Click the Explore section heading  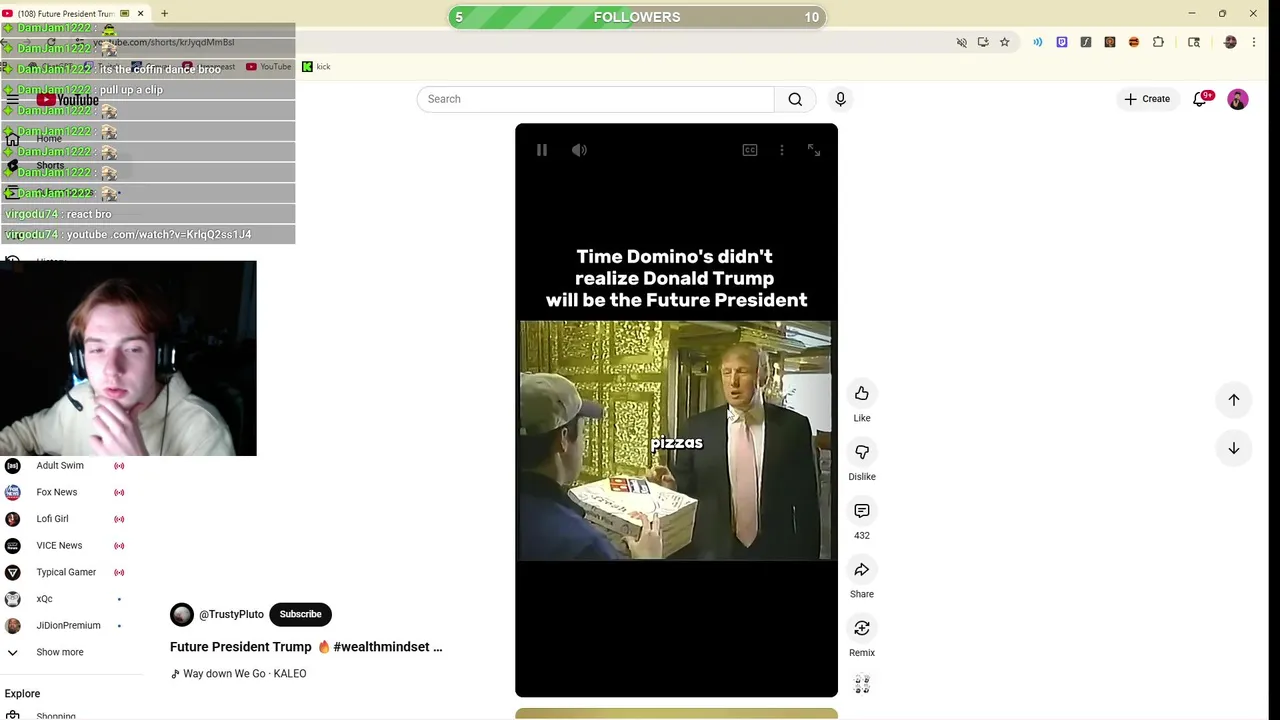(x=22, y=693)
